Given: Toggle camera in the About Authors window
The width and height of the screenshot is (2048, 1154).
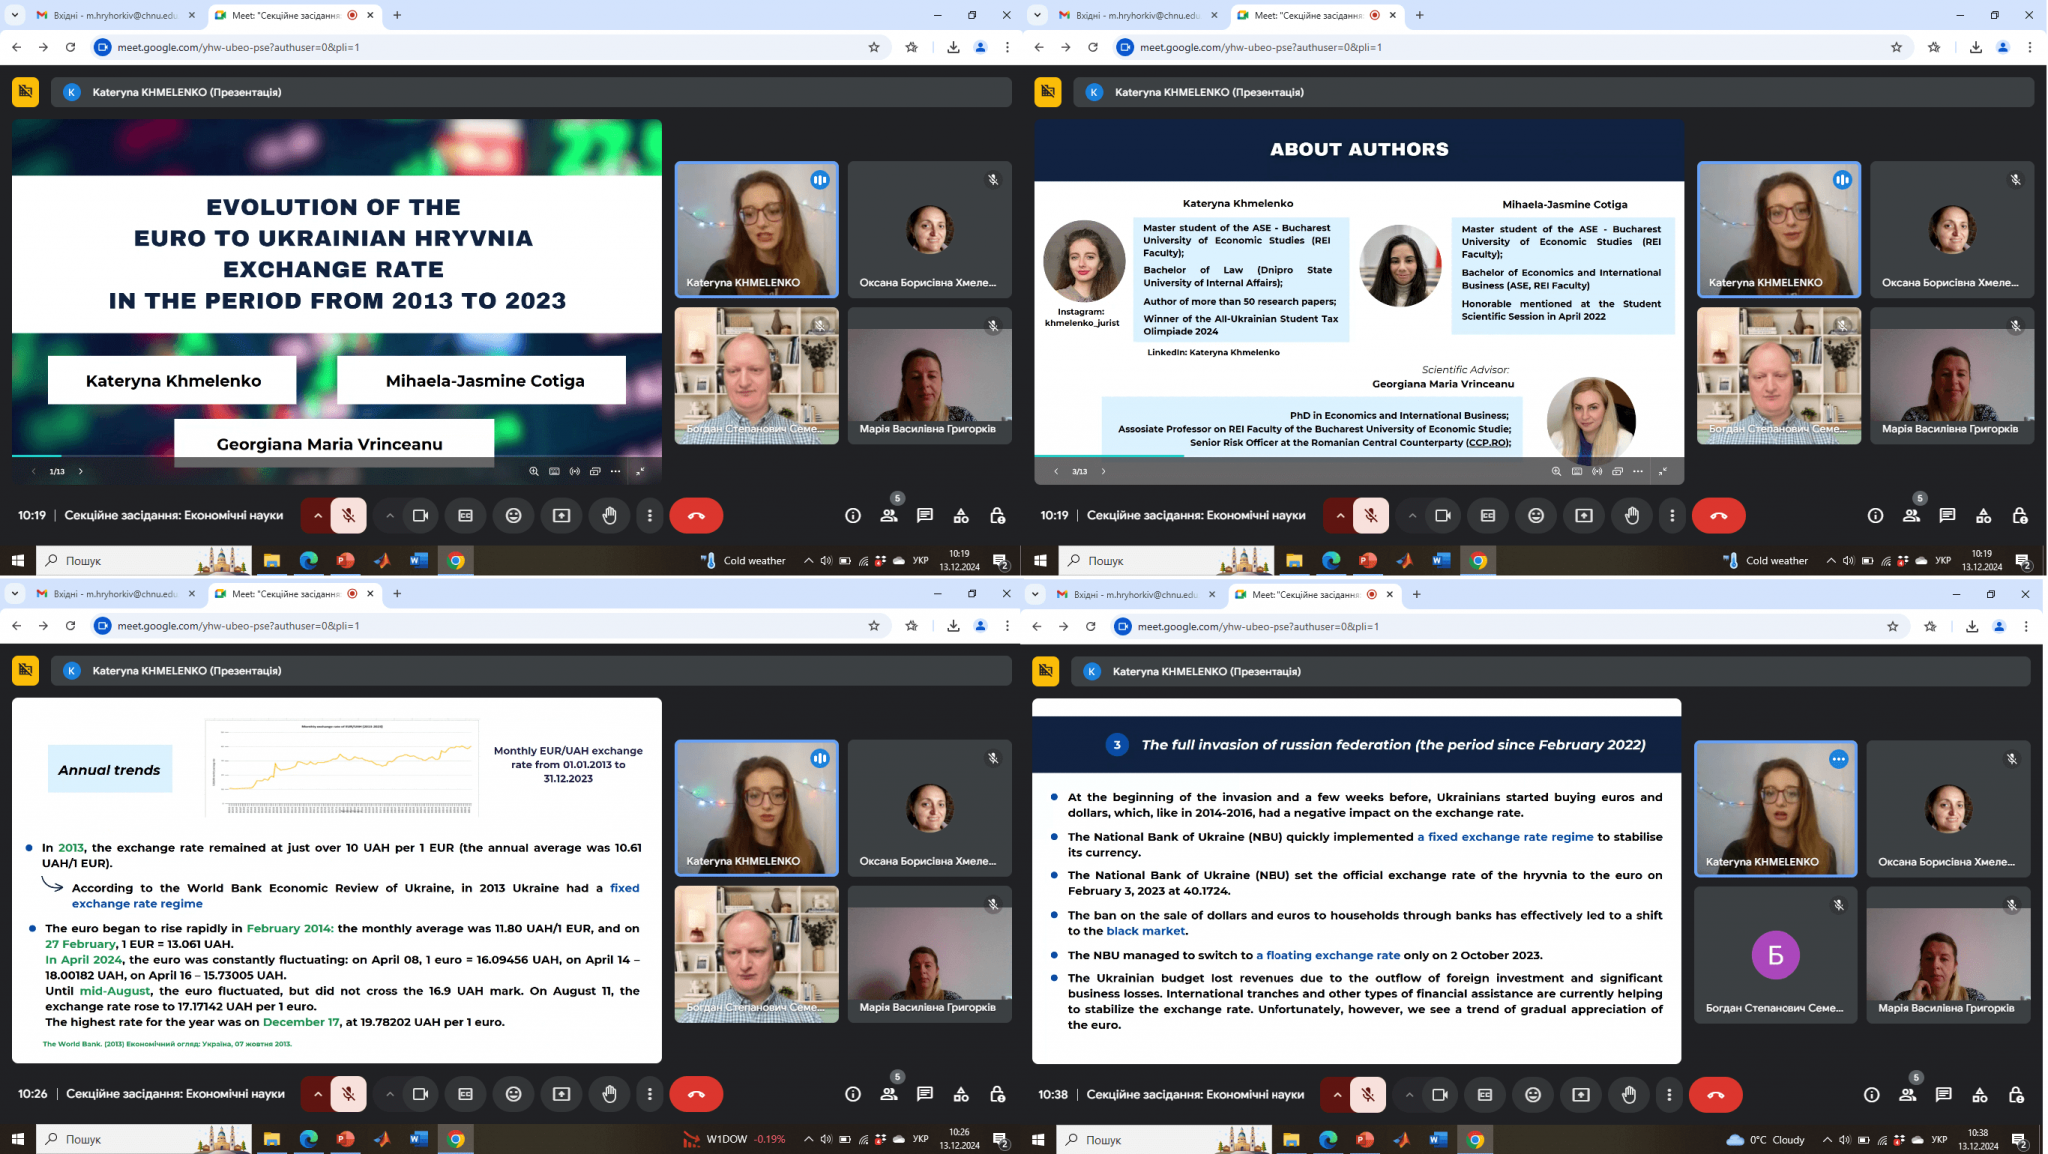Looking at the screenshot, I should tap(1443, 516).
